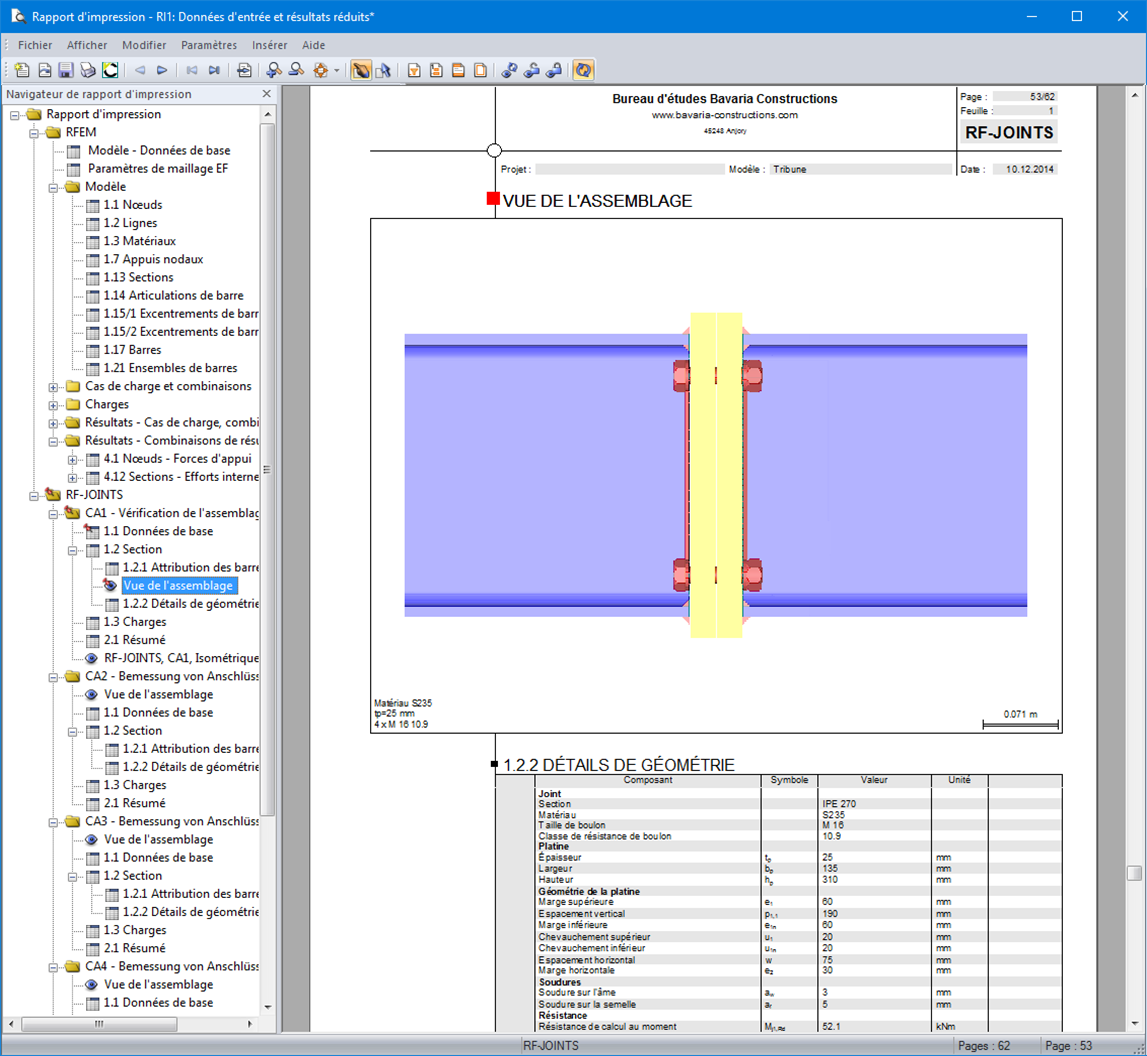Zoom in with magnifier plus icon
1147x1056 pixels.
274,70
